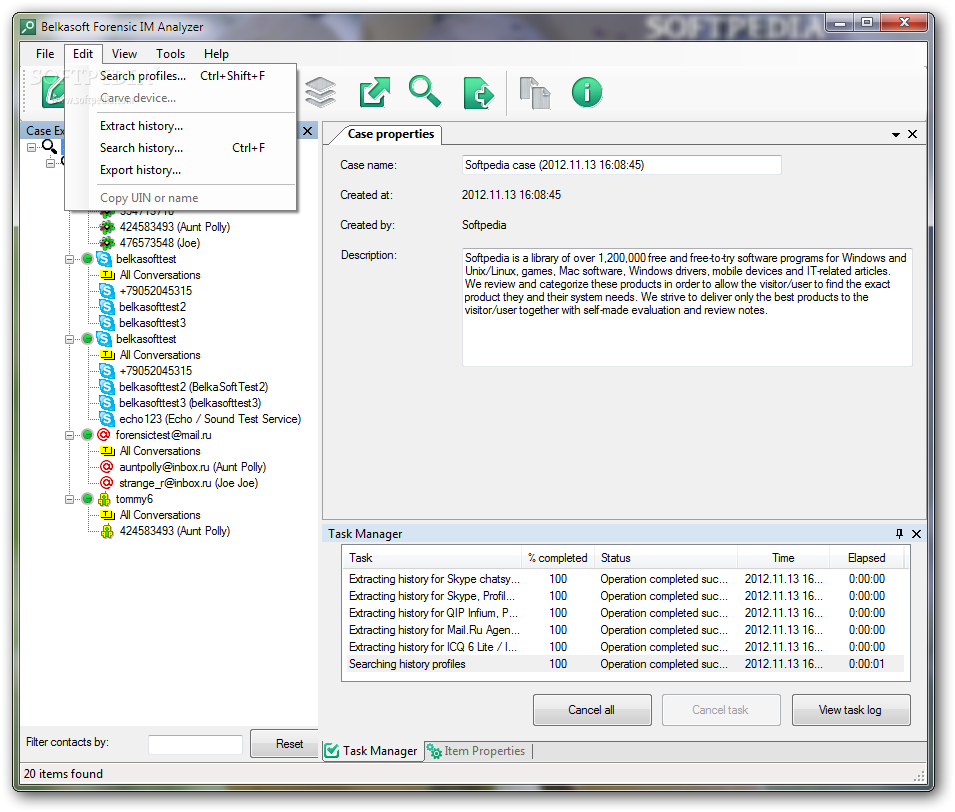Select Extracting history for QIP Infium task
Viewport: 955px width, 812px height.
(x=625, y=613)
